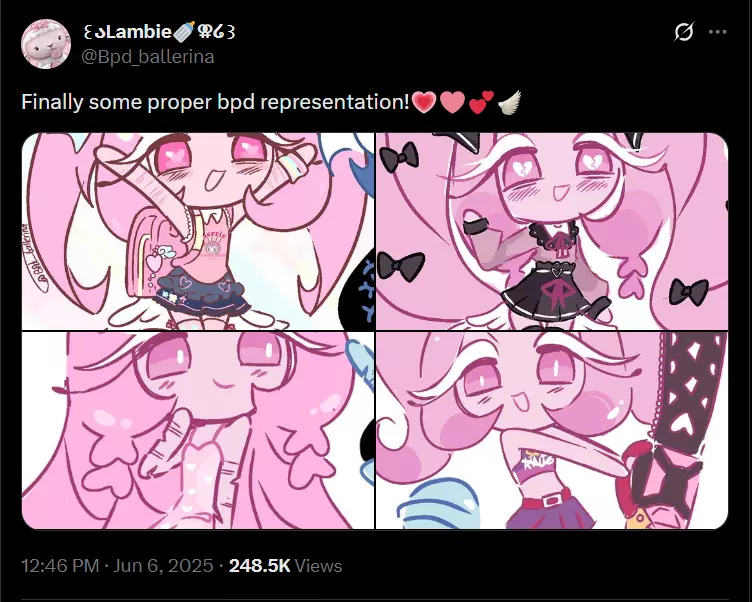Viewport: 752px width, 602px height.
Task: Click the white wing emoji in tweet
Action: pos(509,102)
